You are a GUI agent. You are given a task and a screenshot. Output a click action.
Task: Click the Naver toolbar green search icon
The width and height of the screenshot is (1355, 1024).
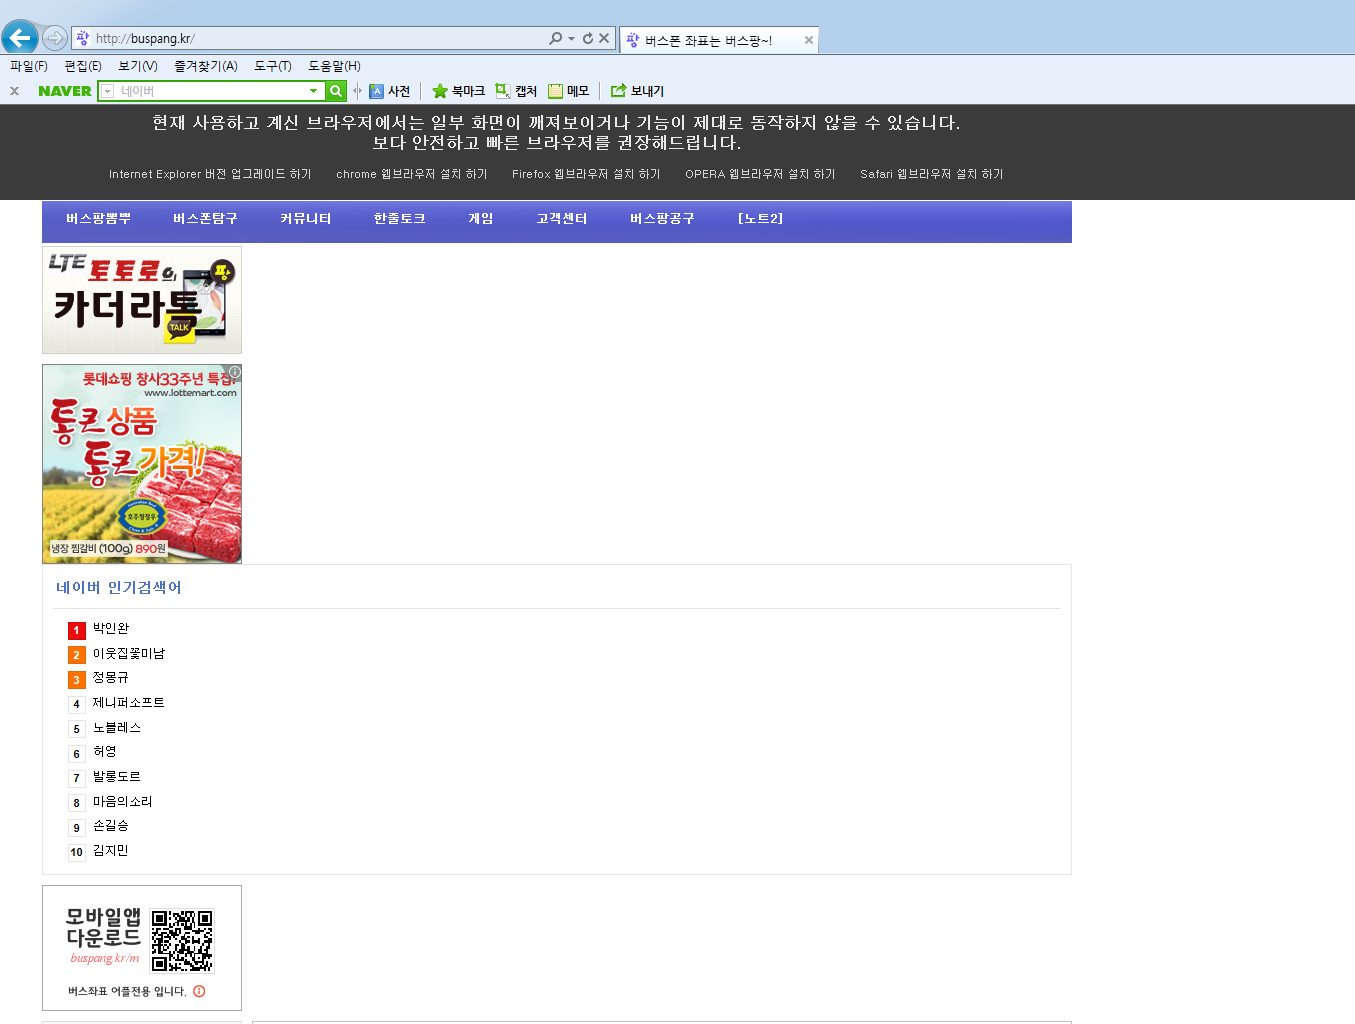[x=336, y=91]
